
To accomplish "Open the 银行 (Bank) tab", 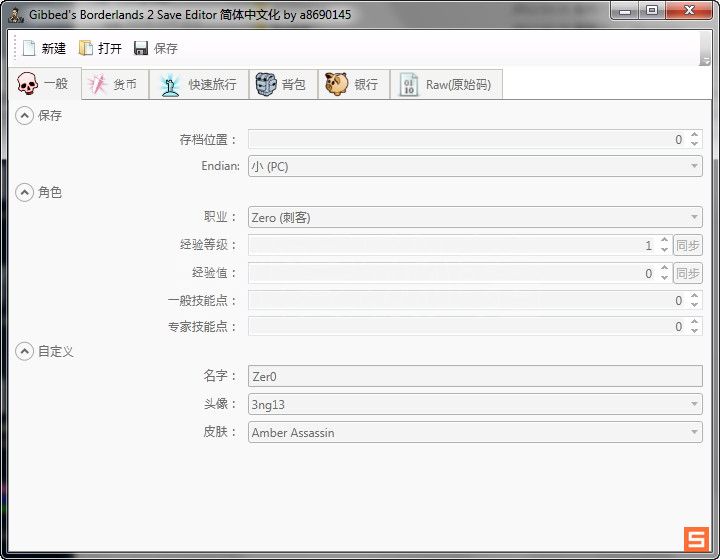I will 352,85.
